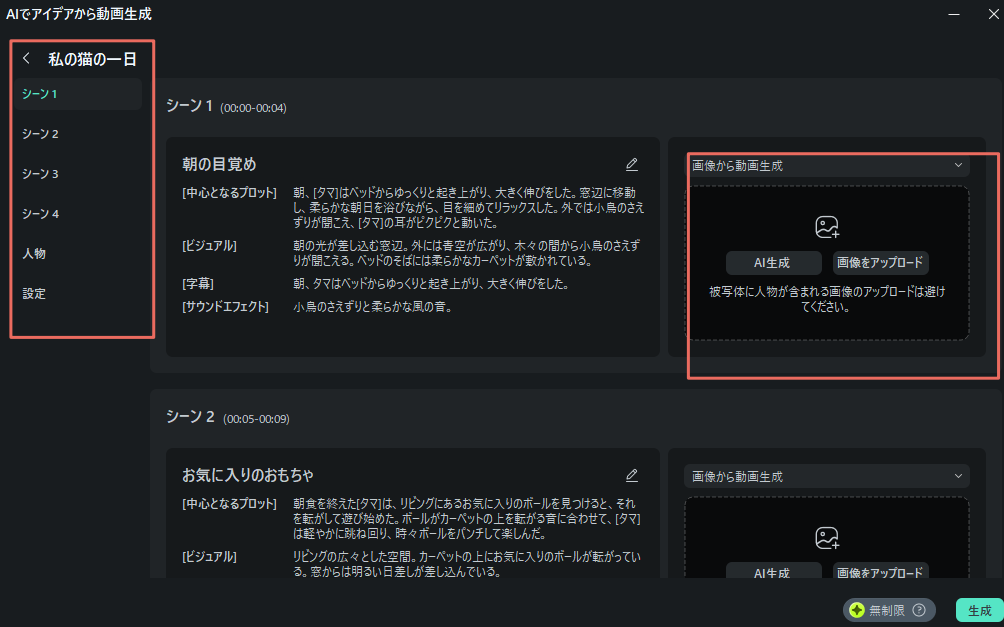Click the green AI credits icon beside 無制限
Viewport: 1004px width, 627px height.
pos(857,610)
